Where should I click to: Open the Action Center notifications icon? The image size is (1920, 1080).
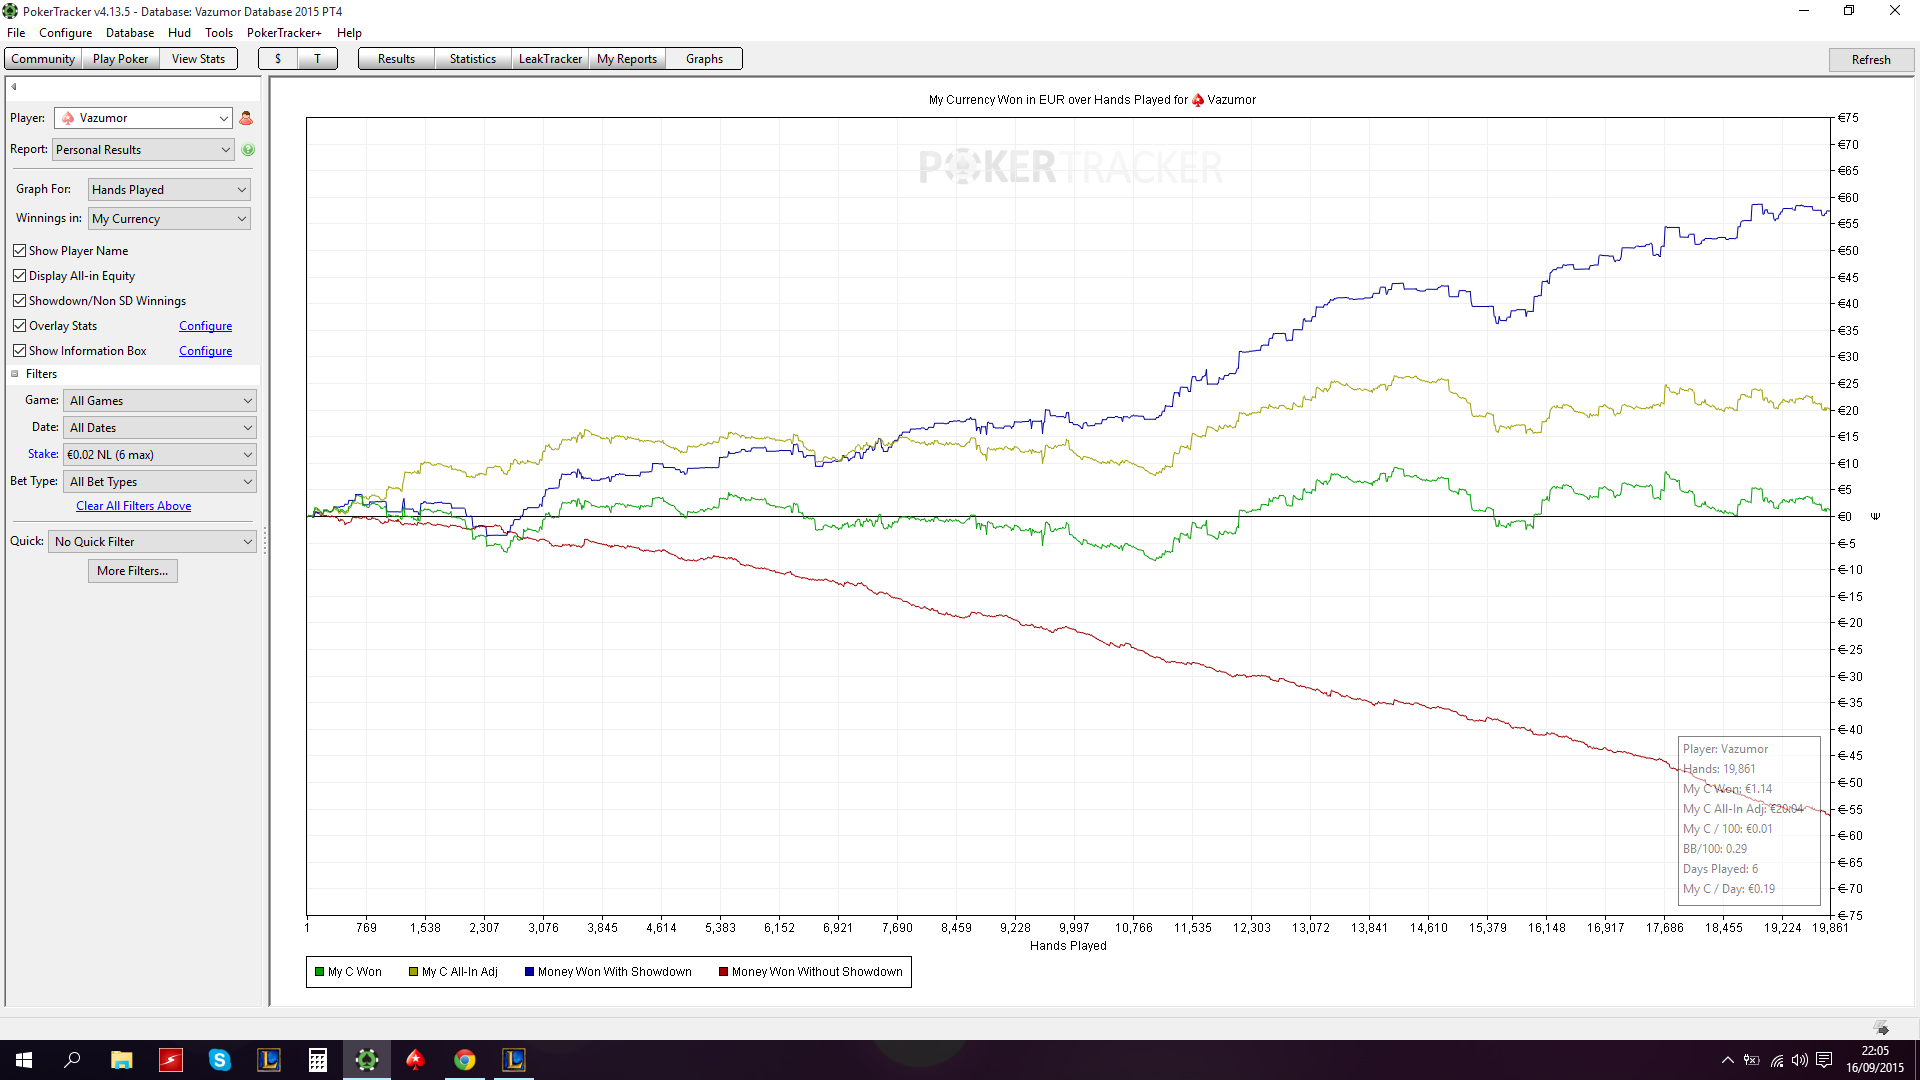tap(1824, 1060)
